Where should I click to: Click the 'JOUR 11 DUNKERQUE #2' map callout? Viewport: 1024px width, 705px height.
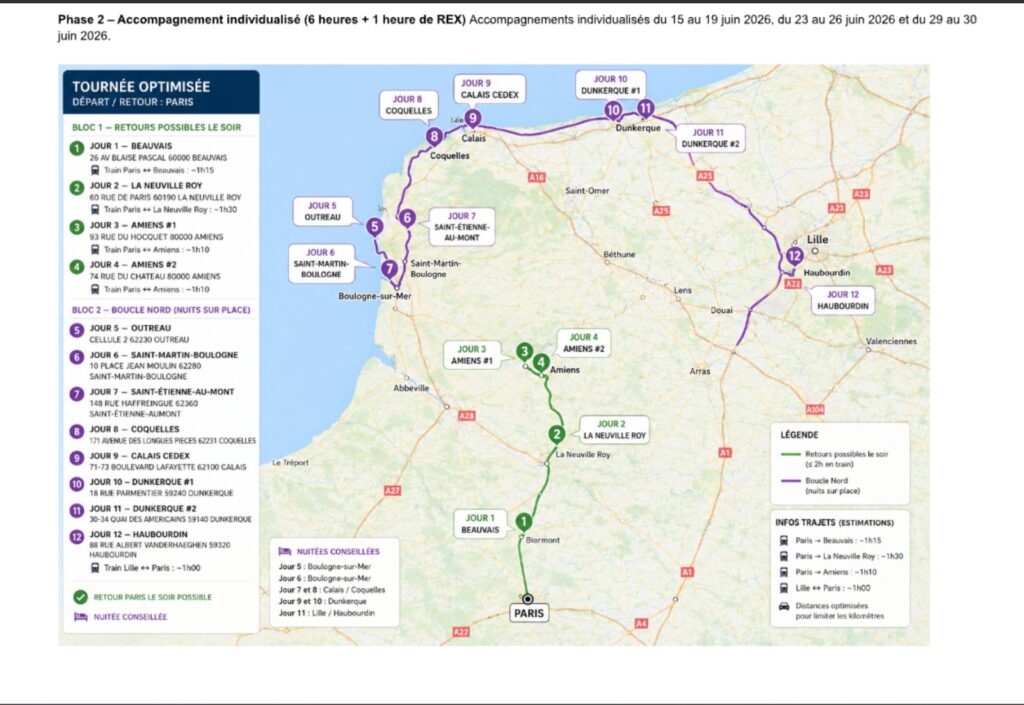pos(710,138)
